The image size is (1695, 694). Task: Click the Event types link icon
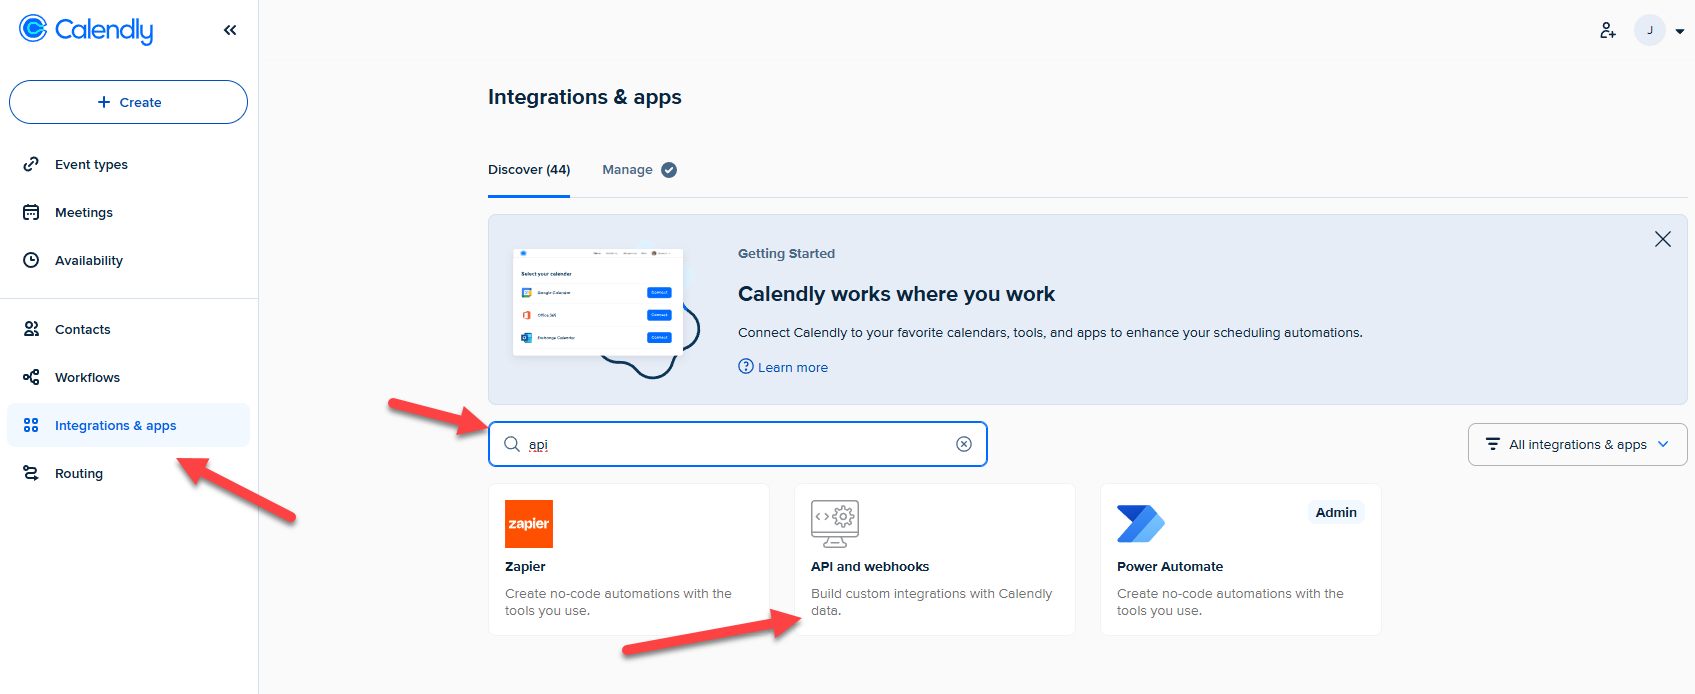[x=31, y=164]
